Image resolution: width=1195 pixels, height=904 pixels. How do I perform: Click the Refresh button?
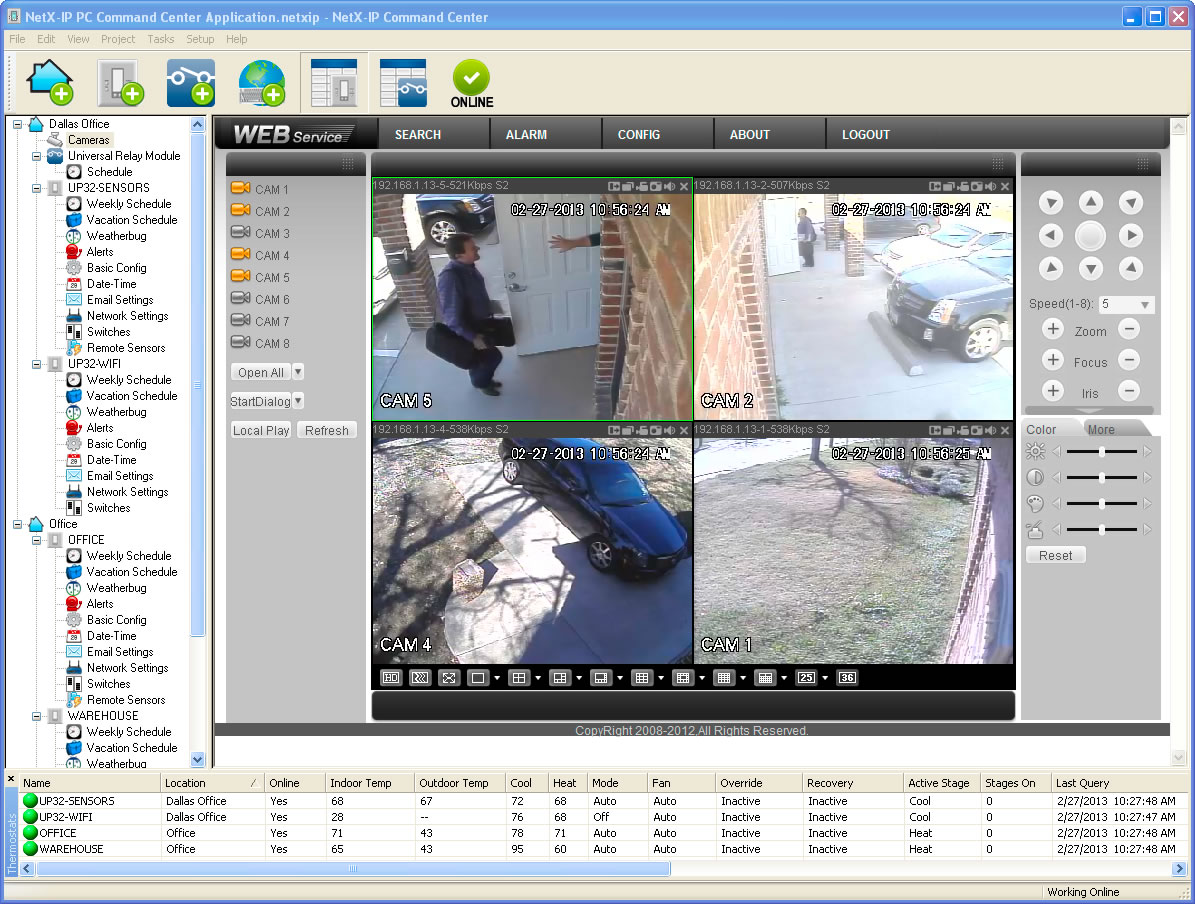tap(326, 430)
